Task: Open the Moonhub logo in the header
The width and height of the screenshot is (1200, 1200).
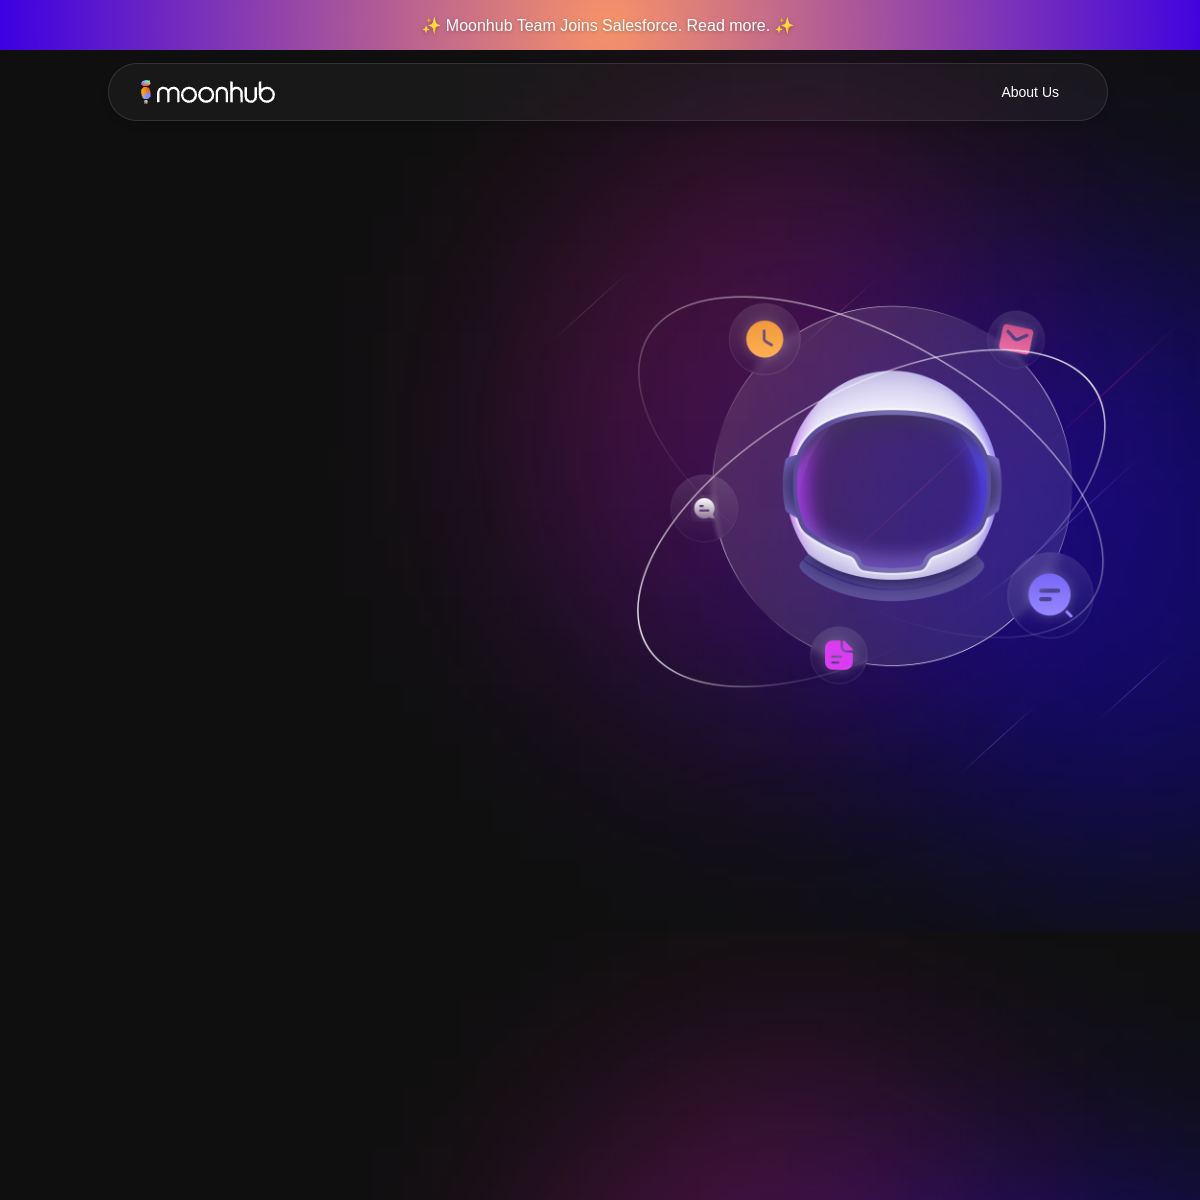Action: pyautogui.click(x=208, y=92)
